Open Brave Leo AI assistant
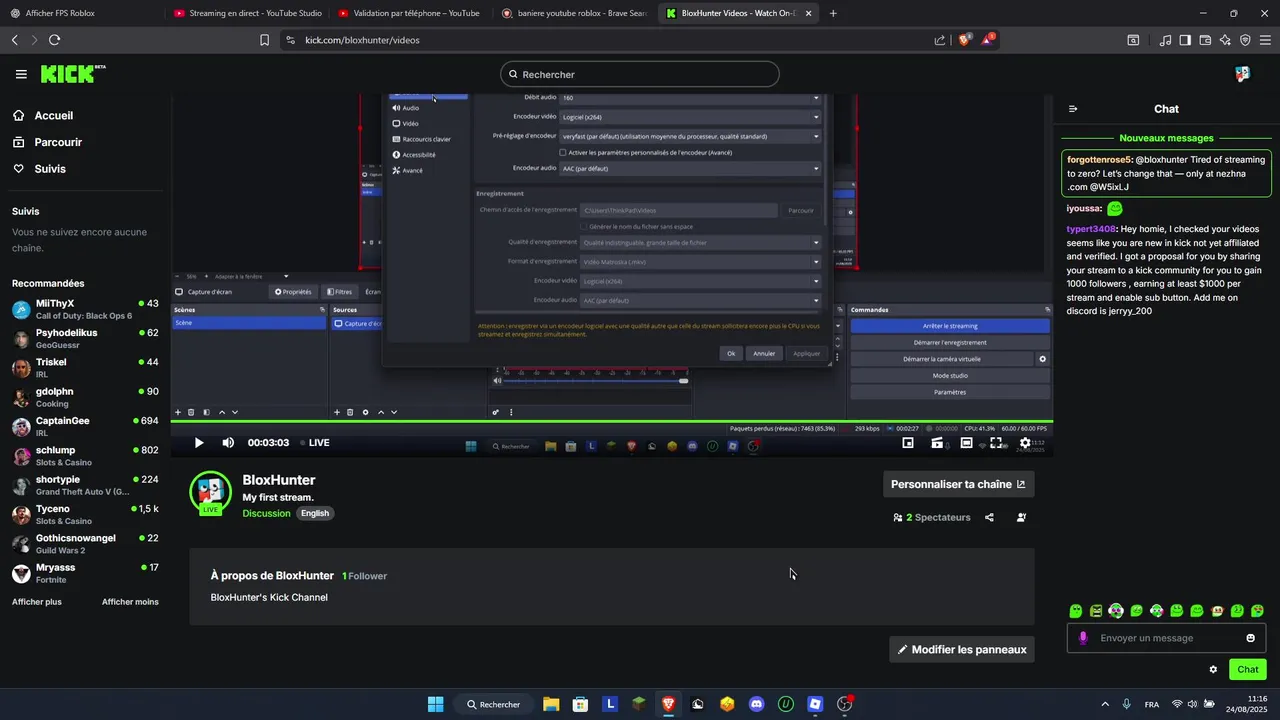This screenshot has height=720, width=1280. click(x=1226, y=40)
